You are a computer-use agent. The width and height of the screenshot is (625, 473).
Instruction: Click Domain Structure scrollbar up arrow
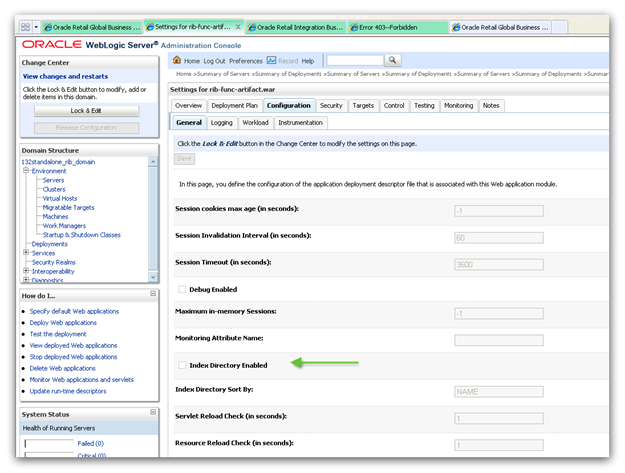coord(153,162)
